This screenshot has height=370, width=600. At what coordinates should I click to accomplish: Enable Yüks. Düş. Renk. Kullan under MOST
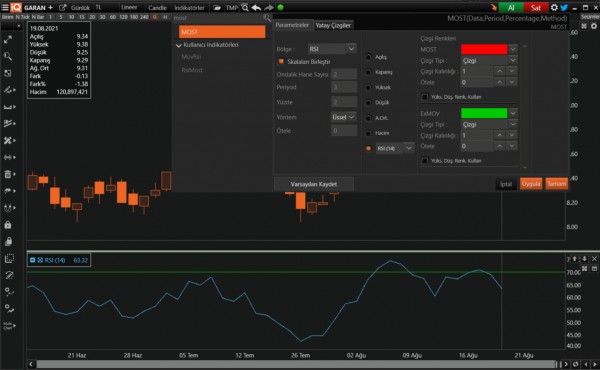coord(425,97)
